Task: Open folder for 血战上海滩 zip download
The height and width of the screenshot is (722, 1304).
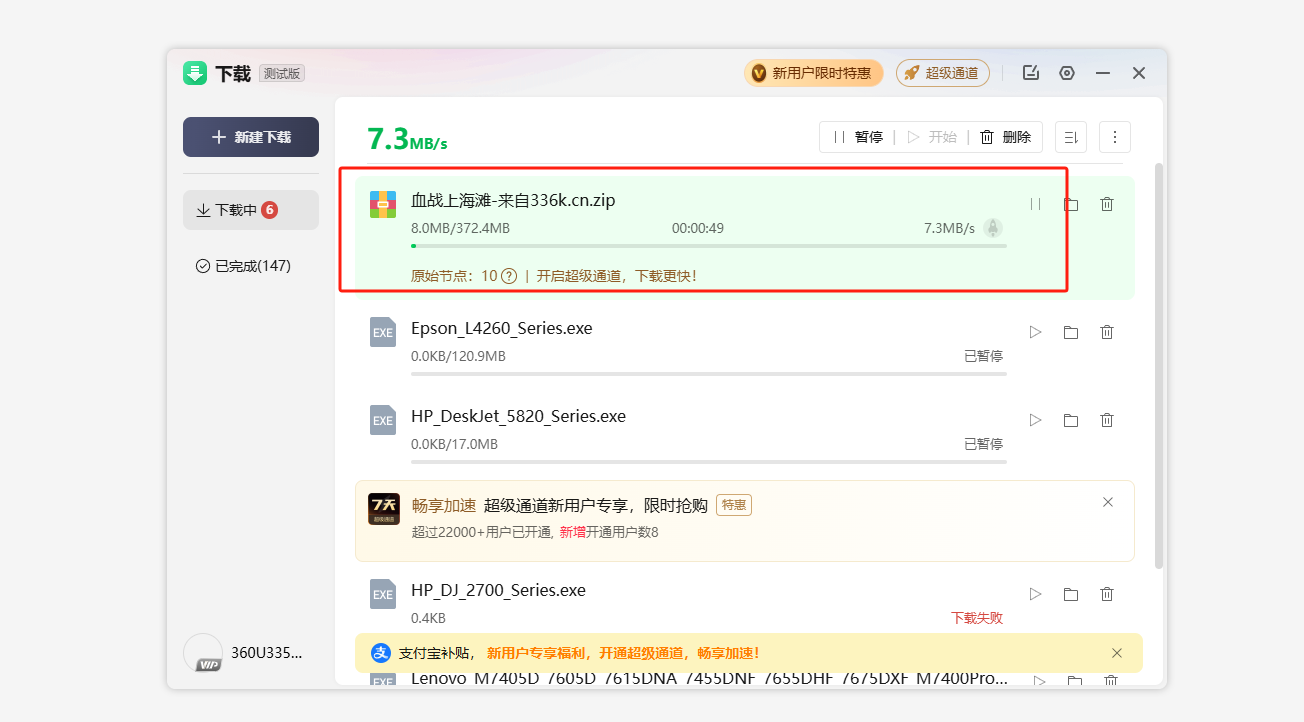Action: coord(1071,204)
